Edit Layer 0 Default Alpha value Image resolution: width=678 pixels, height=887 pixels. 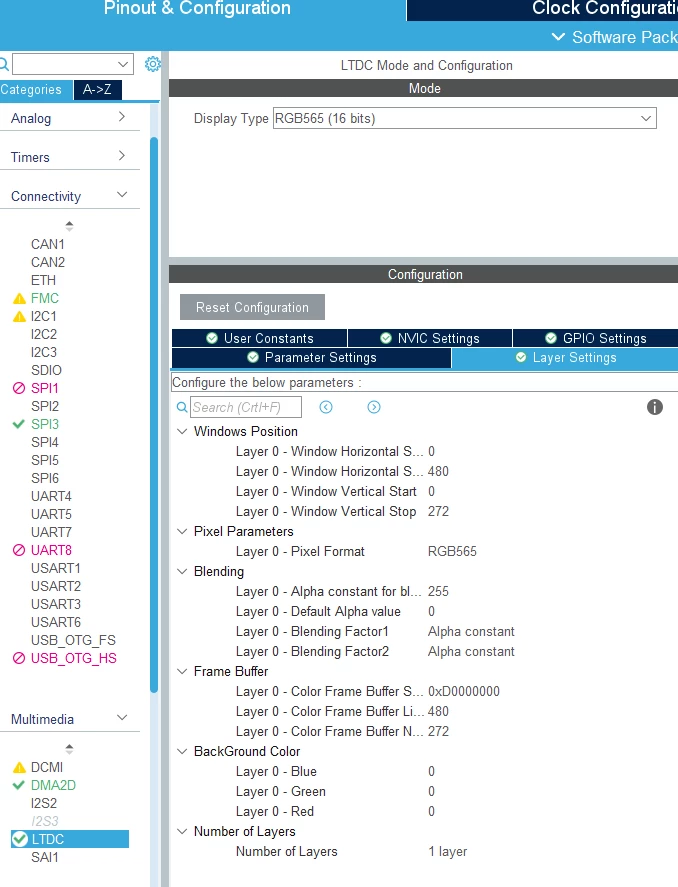431,612
